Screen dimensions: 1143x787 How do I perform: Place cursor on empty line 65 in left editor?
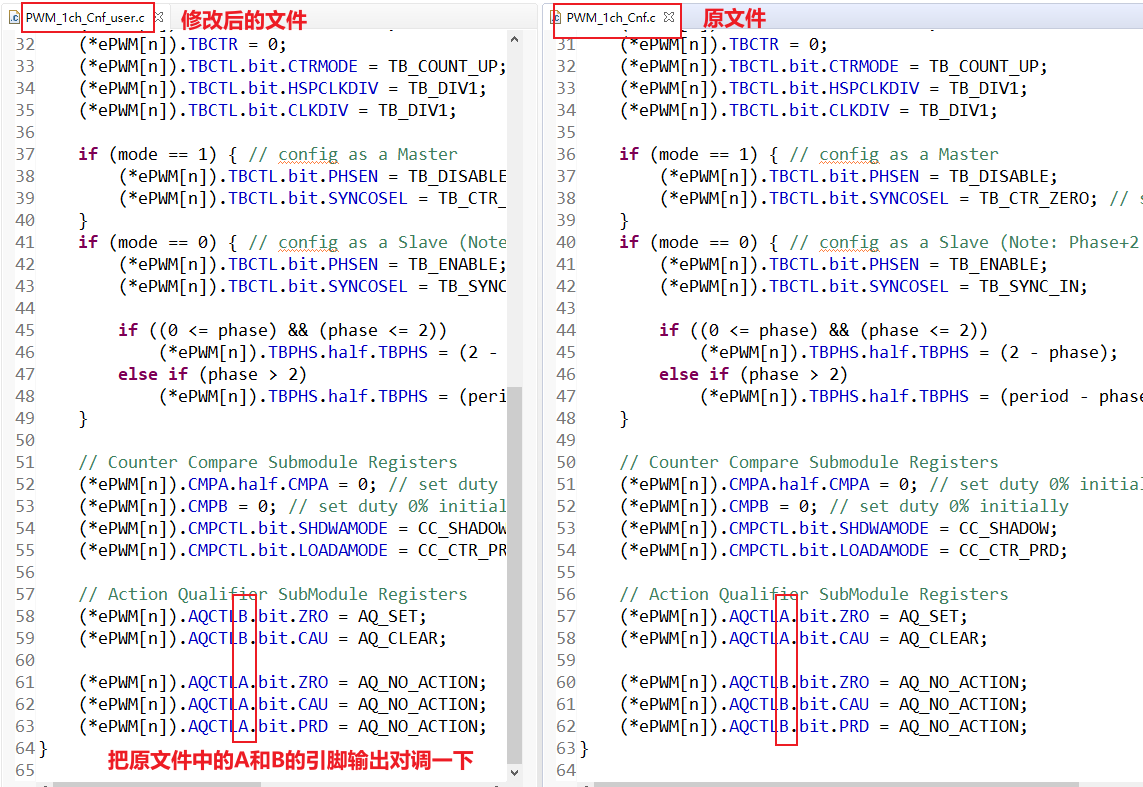(x=200, y=770)
